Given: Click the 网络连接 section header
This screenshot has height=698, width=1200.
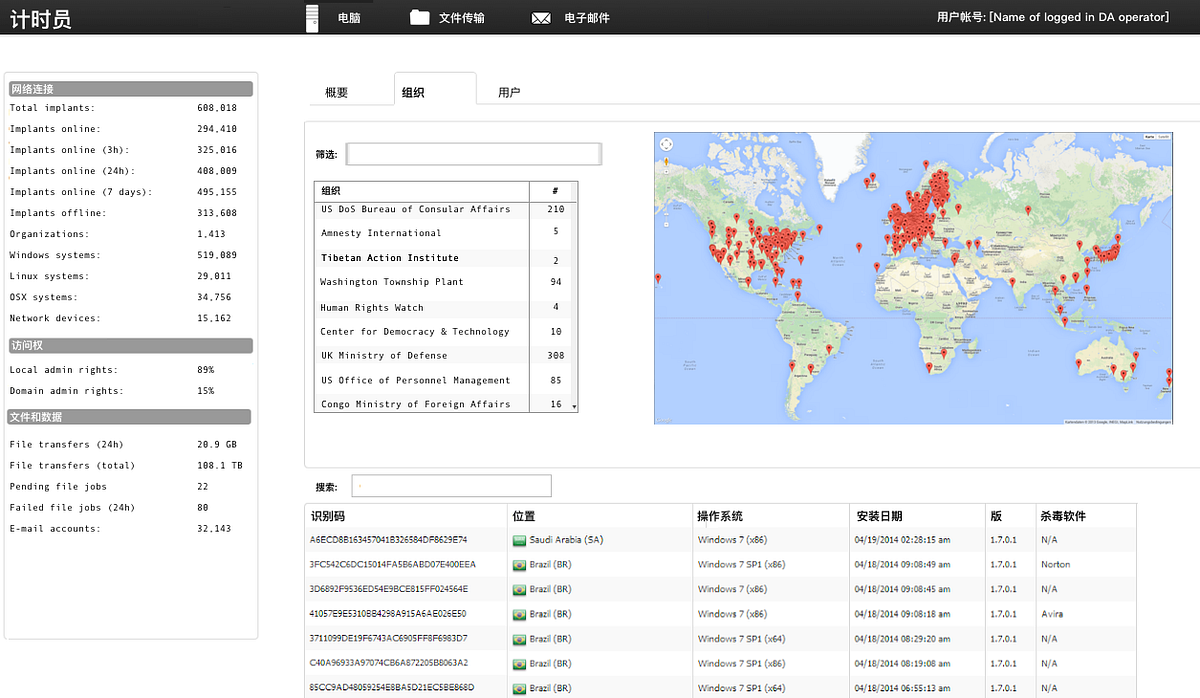Looking at the screenshot, I should [130, 89].
